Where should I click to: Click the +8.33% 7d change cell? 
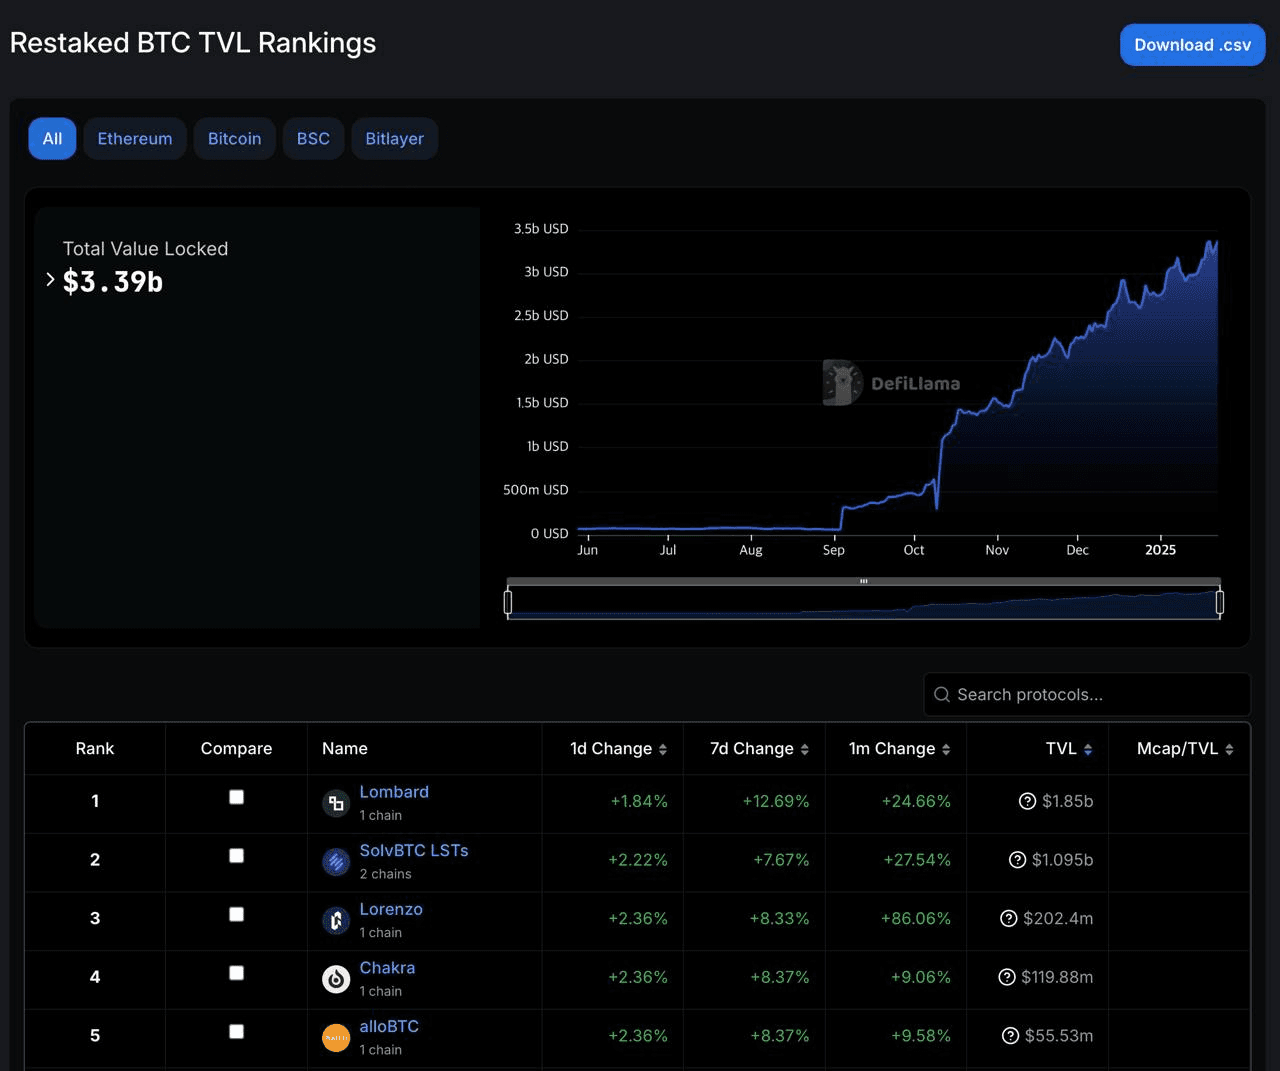[779, 918]
